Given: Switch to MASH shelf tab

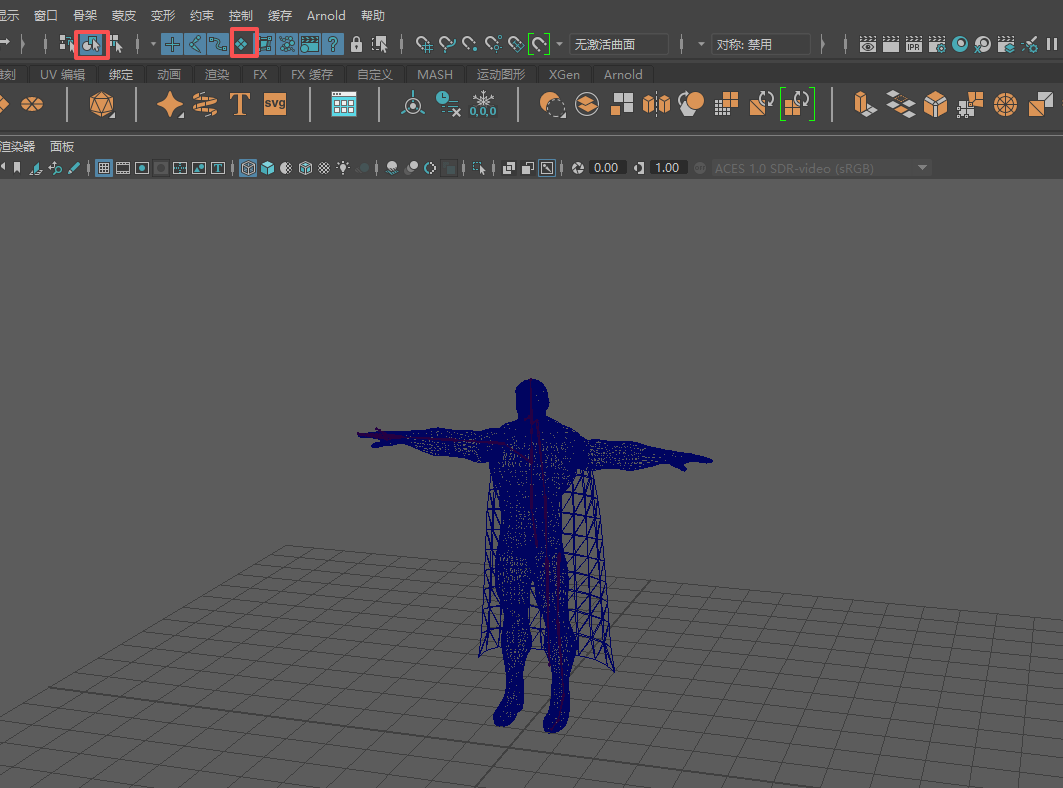Looking at the screenshot, I should (435, 75).
